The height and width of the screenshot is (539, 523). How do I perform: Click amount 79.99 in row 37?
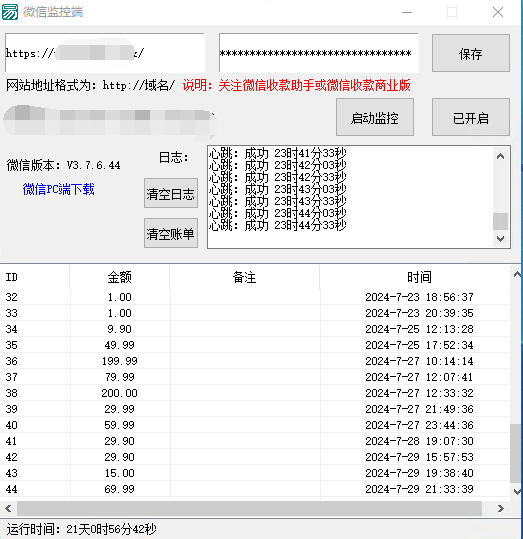coord(119,377)
